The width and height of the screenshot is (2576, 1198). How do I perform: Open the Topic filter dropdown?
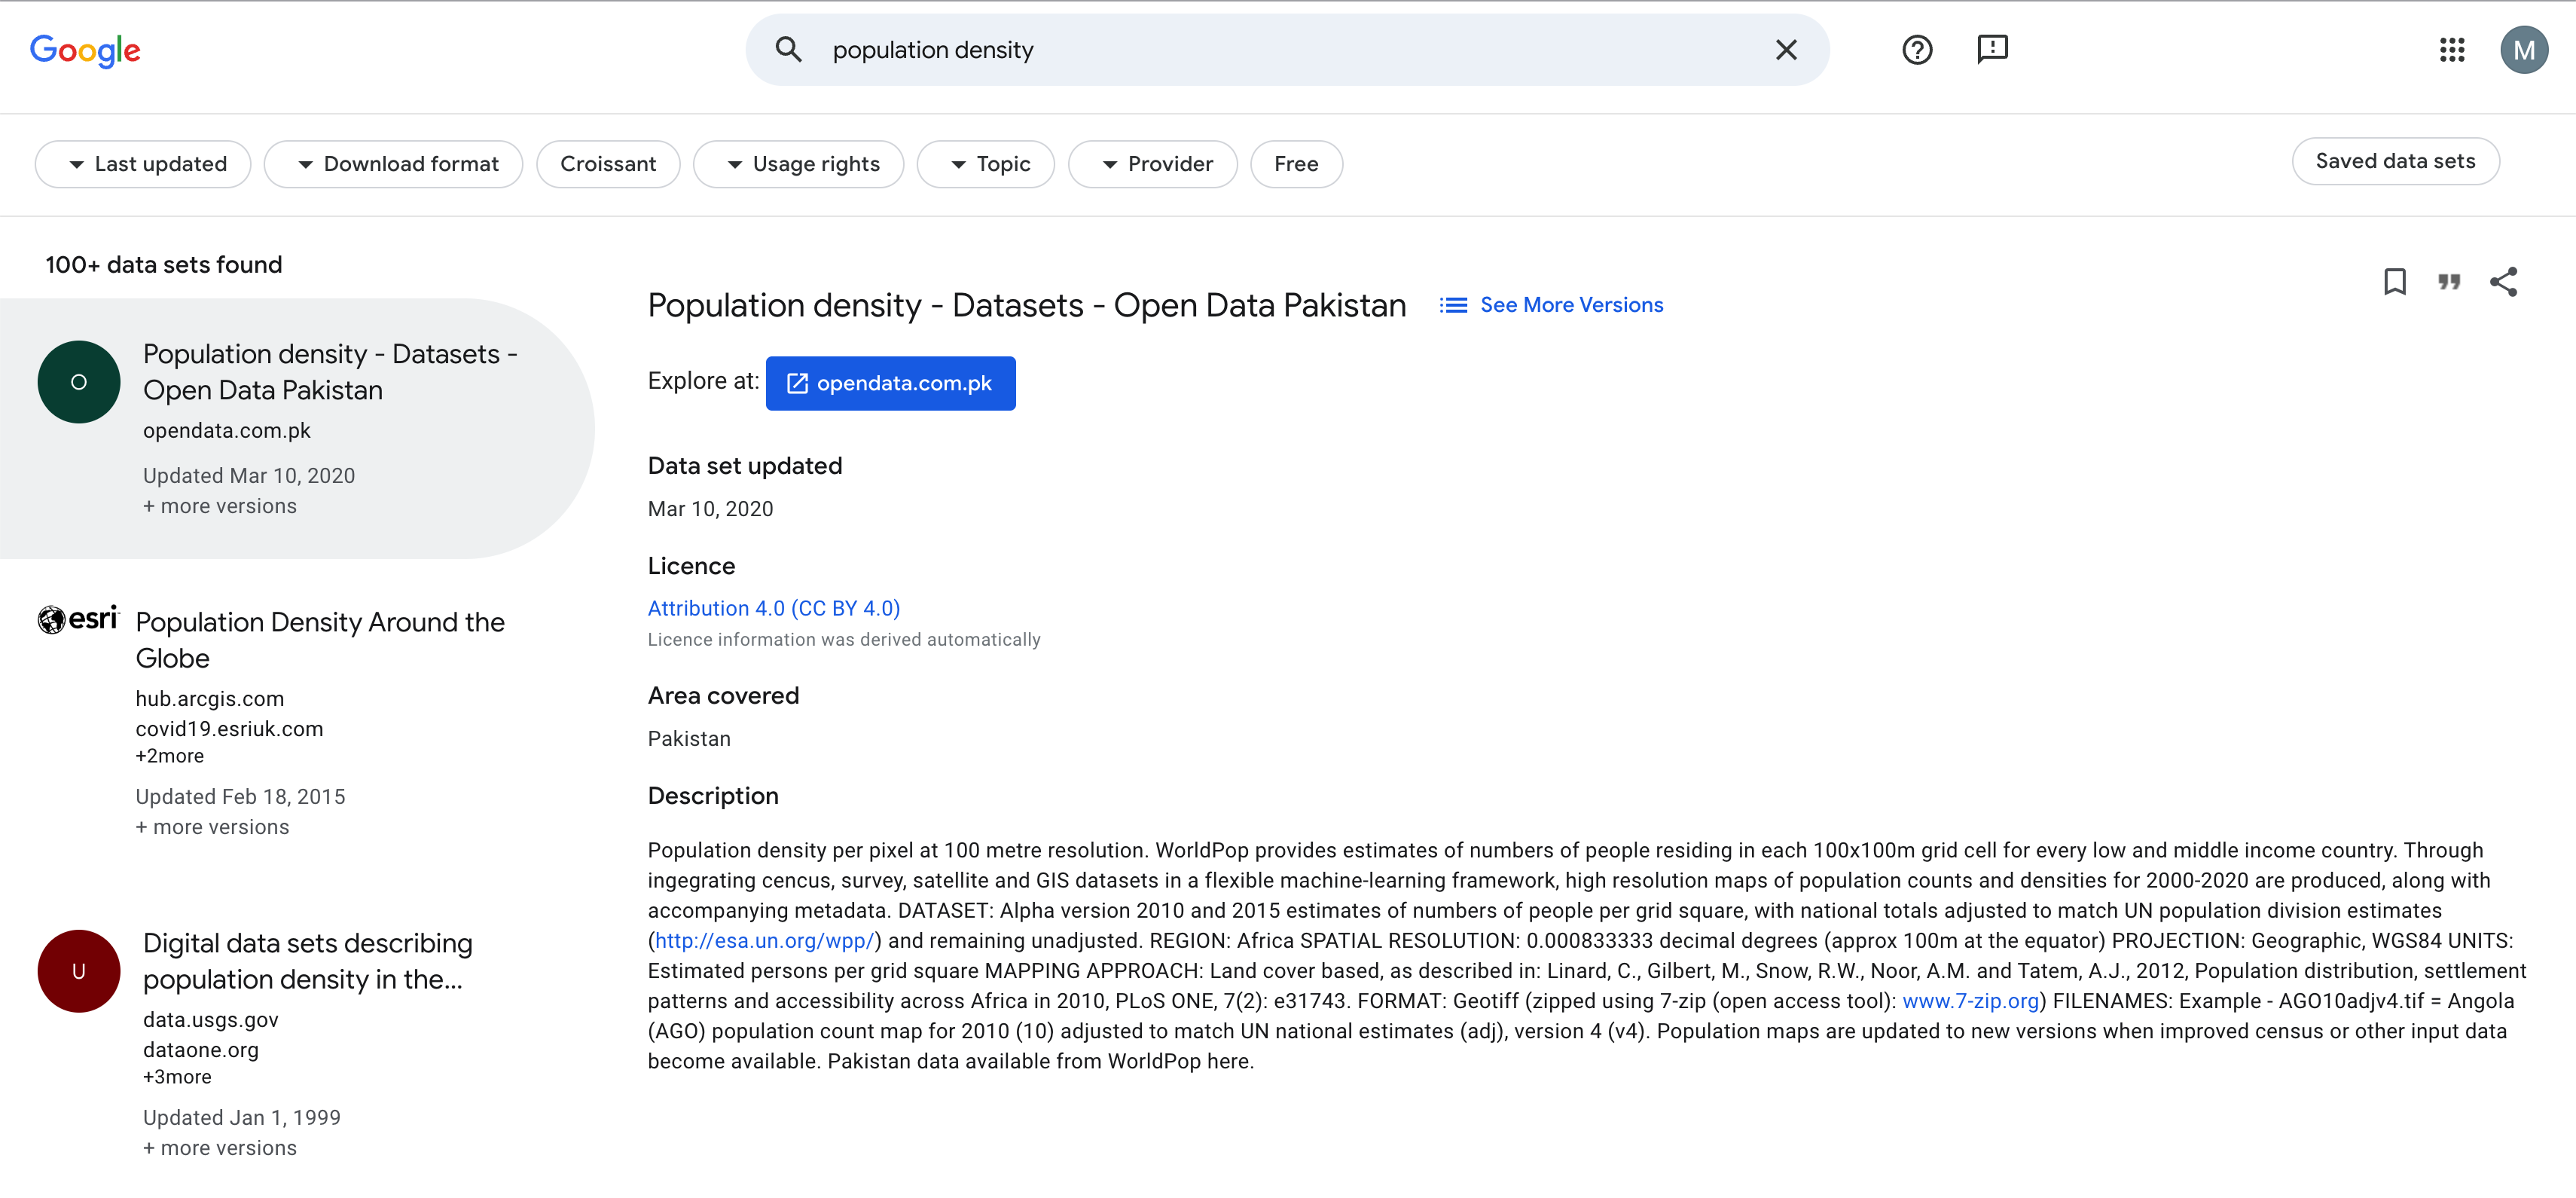[985, 164]
